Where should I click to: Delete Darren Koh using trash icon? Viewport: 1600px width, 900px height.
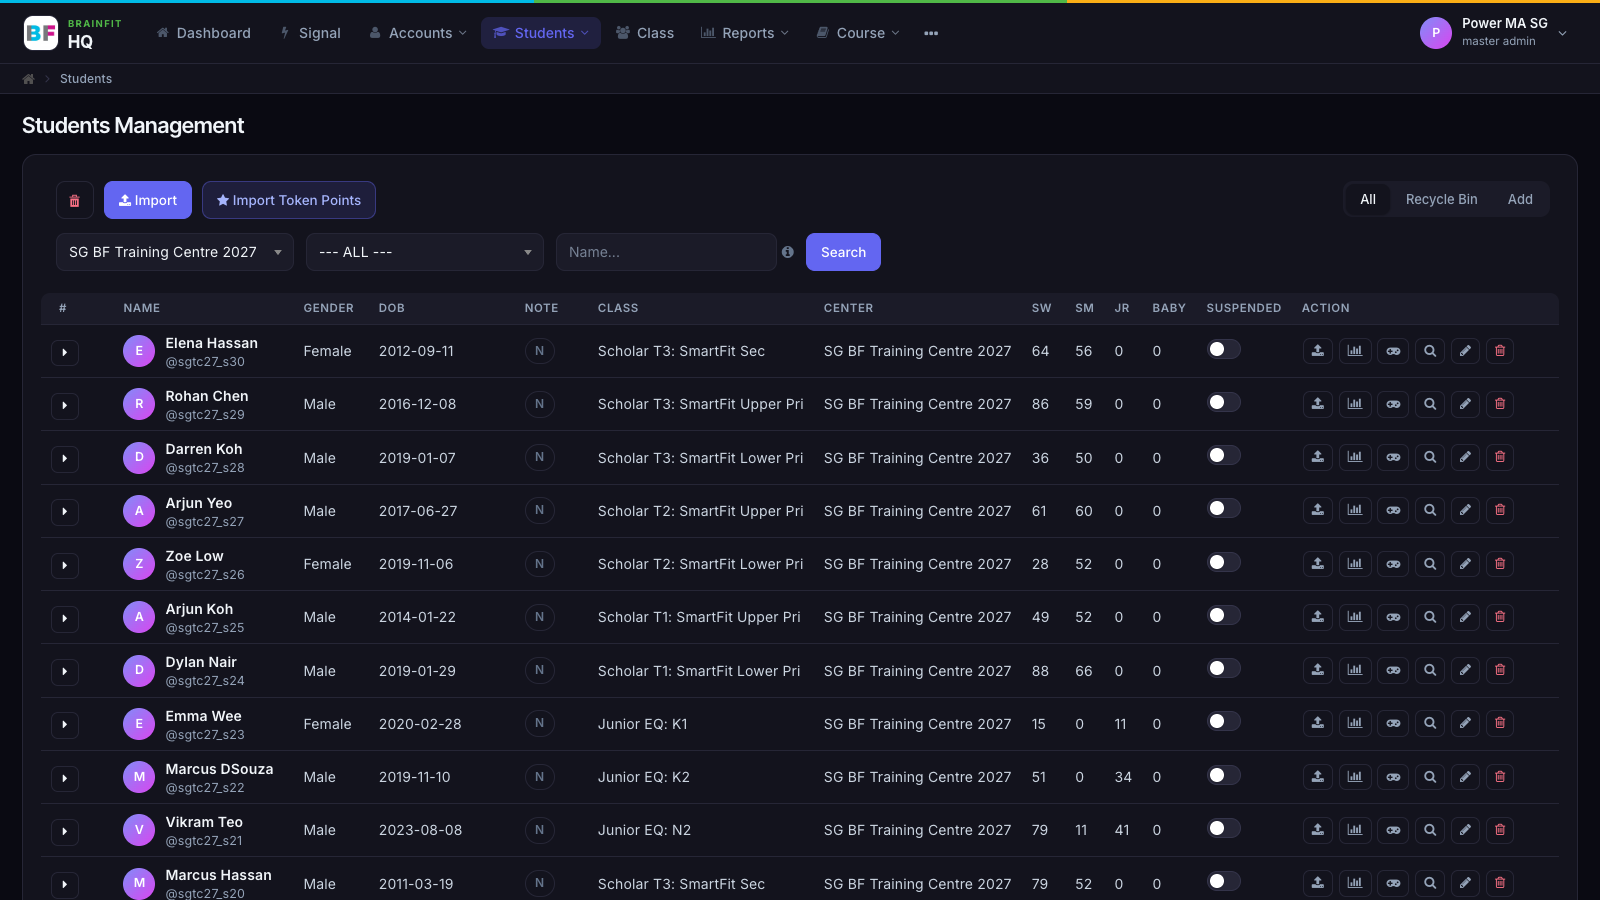1500,457
